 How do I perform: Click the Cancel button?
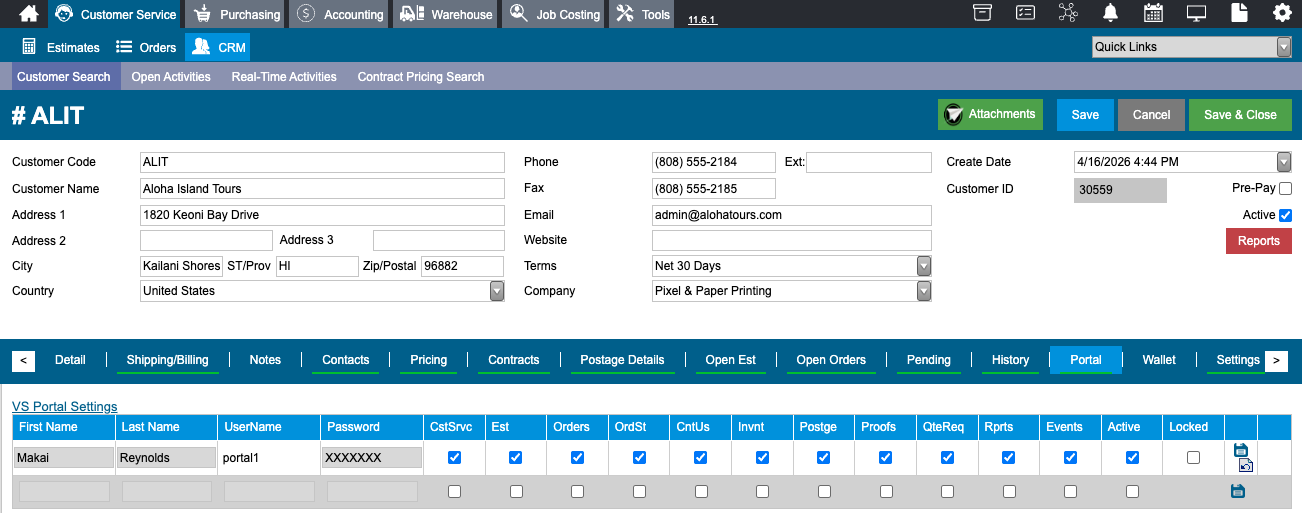click(x=1151, y=115)
